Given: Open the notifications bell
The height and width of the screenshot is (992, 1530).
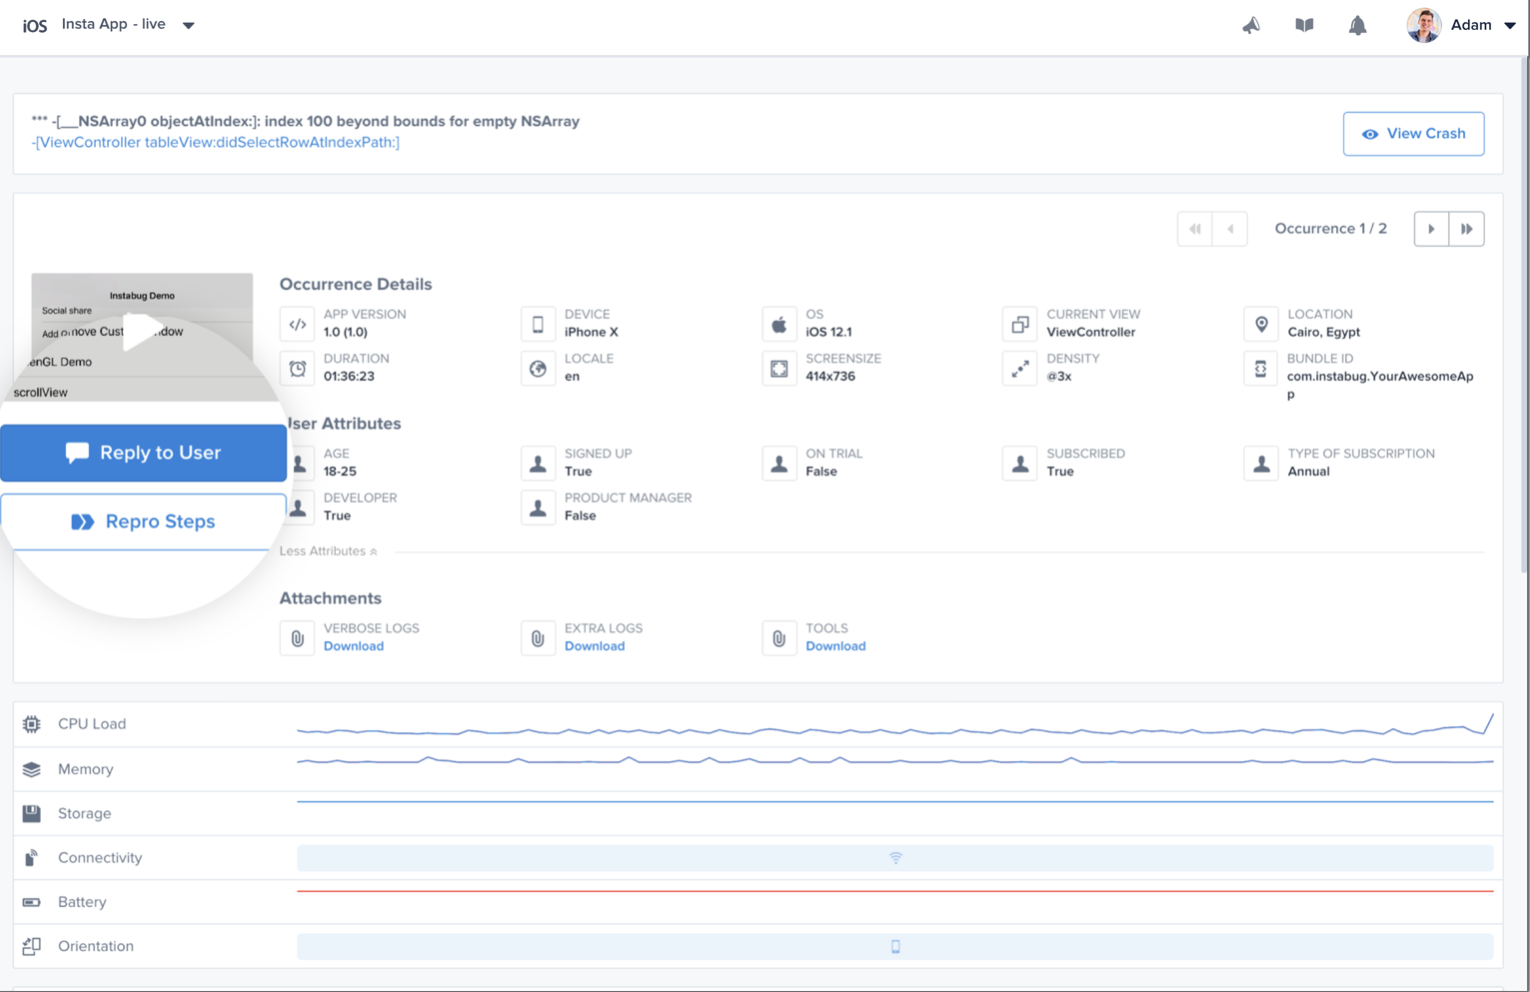Looking at the screenshot, I should point(1357,25).
